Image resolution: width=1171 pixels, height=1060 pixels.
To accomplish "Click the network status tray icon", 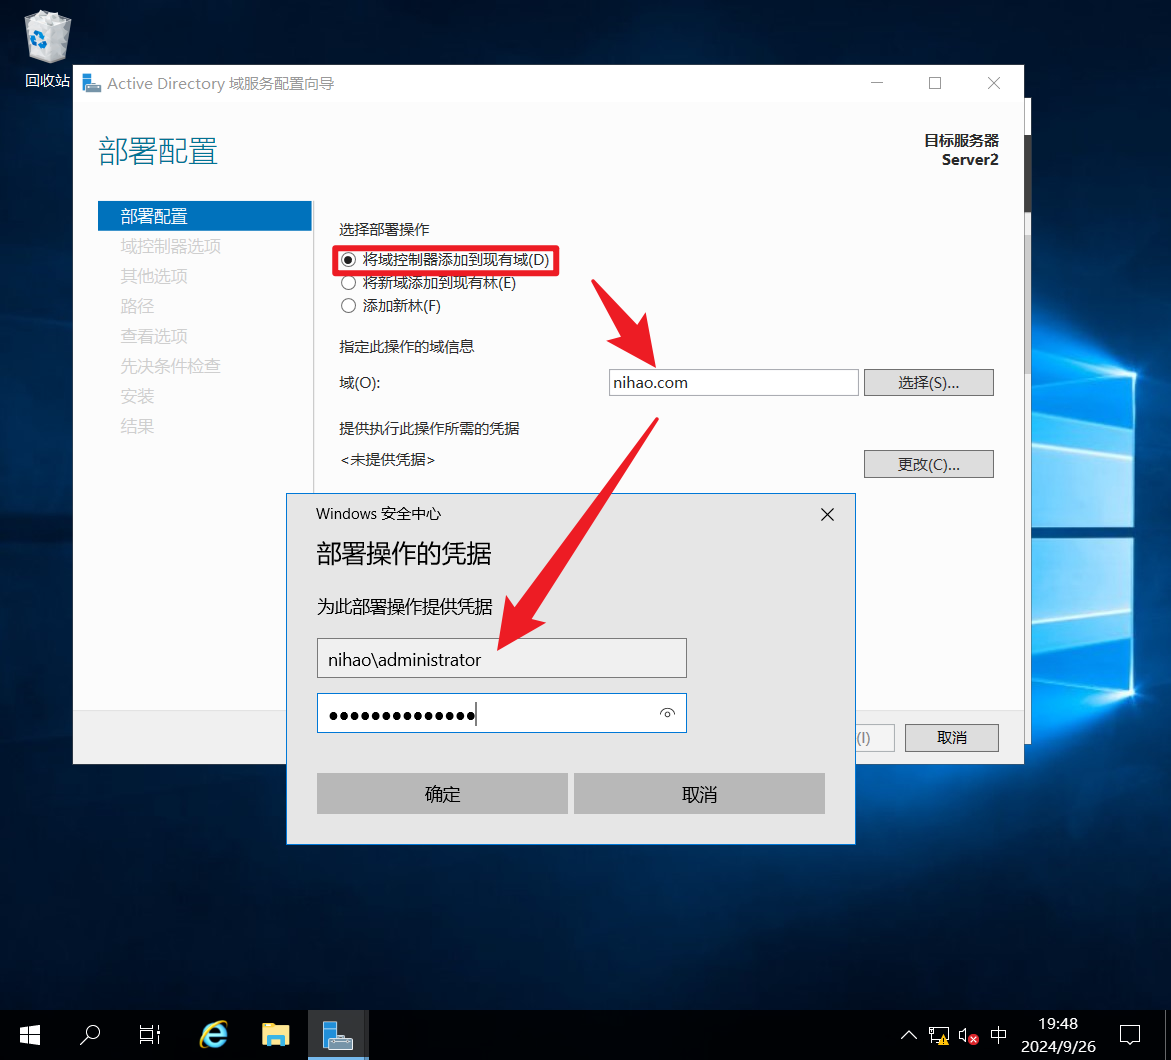I will coord(938,1035).
